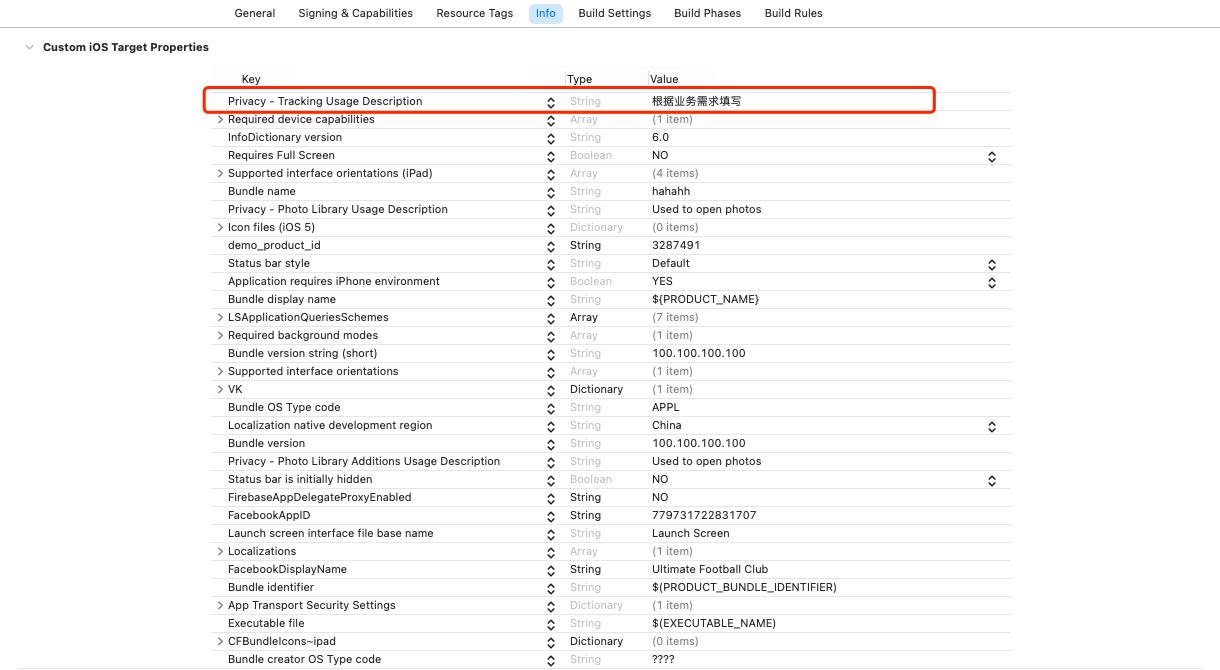
Task: Select the ${PRODUCT_NAME} value
Action: click(705, 299)
